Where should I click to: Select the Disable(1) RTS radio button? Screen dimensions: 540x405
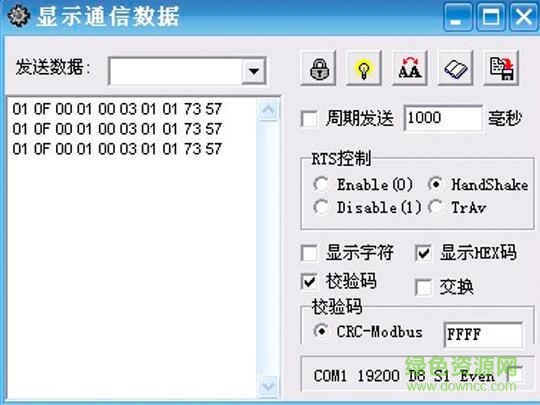[321, 207]
